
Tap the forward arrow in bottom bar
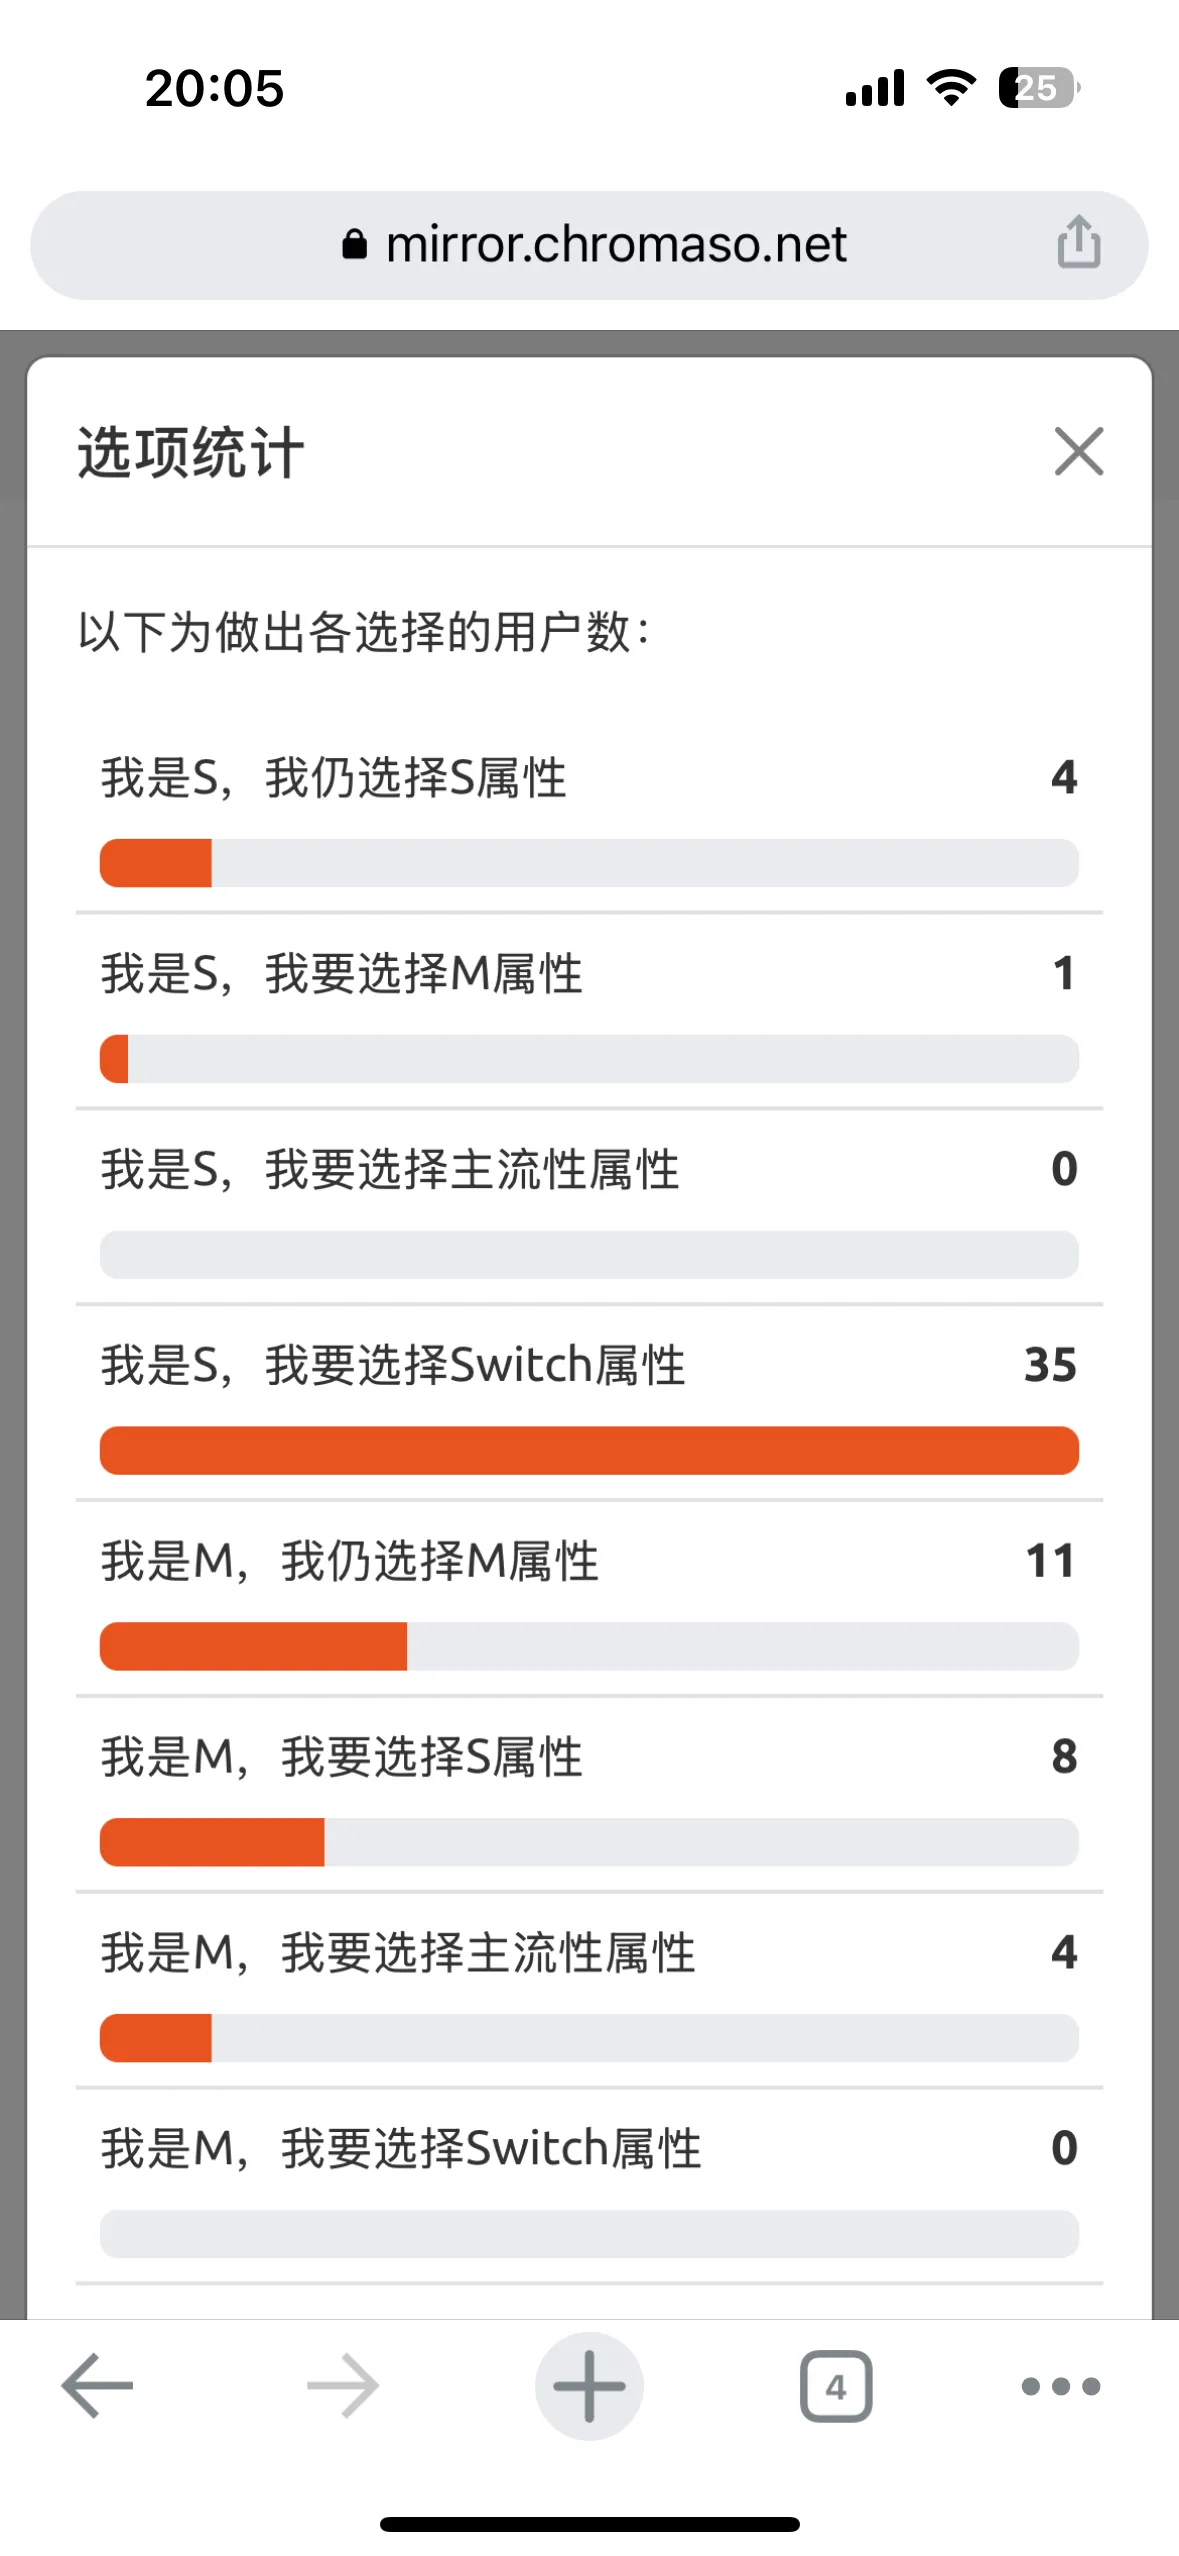click(343, 2385)
